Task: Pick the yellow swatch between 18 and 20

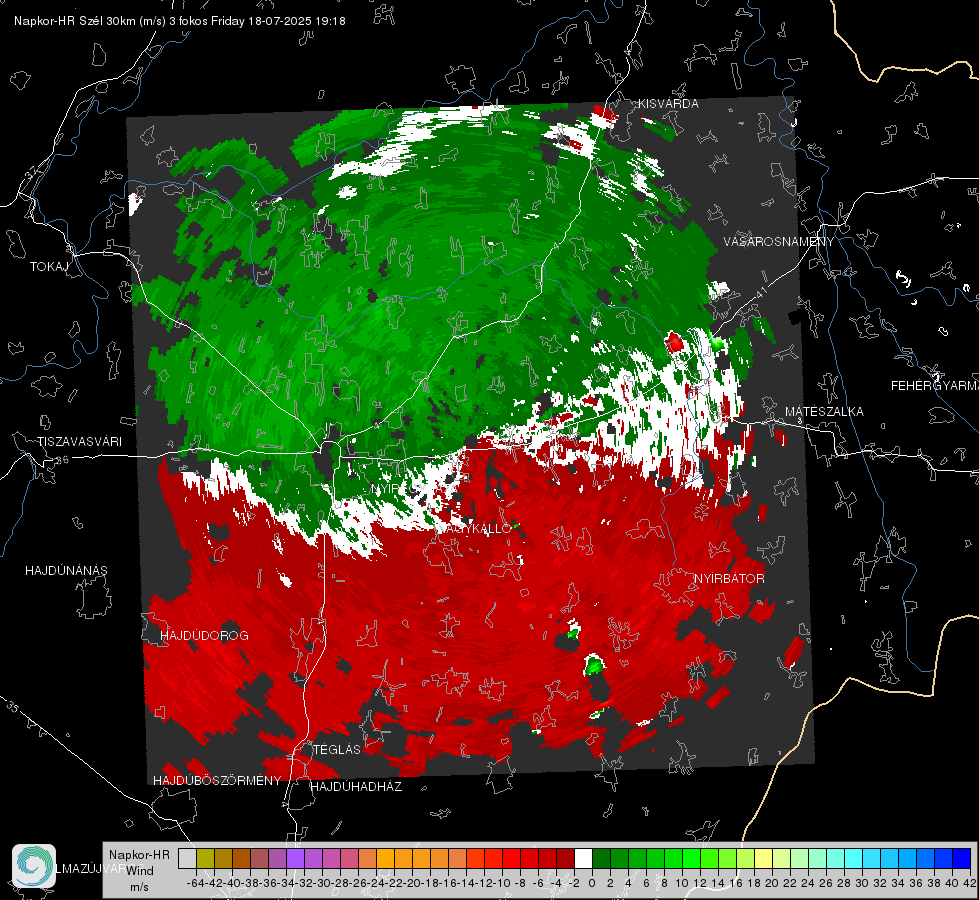Action: coord(764,858)
